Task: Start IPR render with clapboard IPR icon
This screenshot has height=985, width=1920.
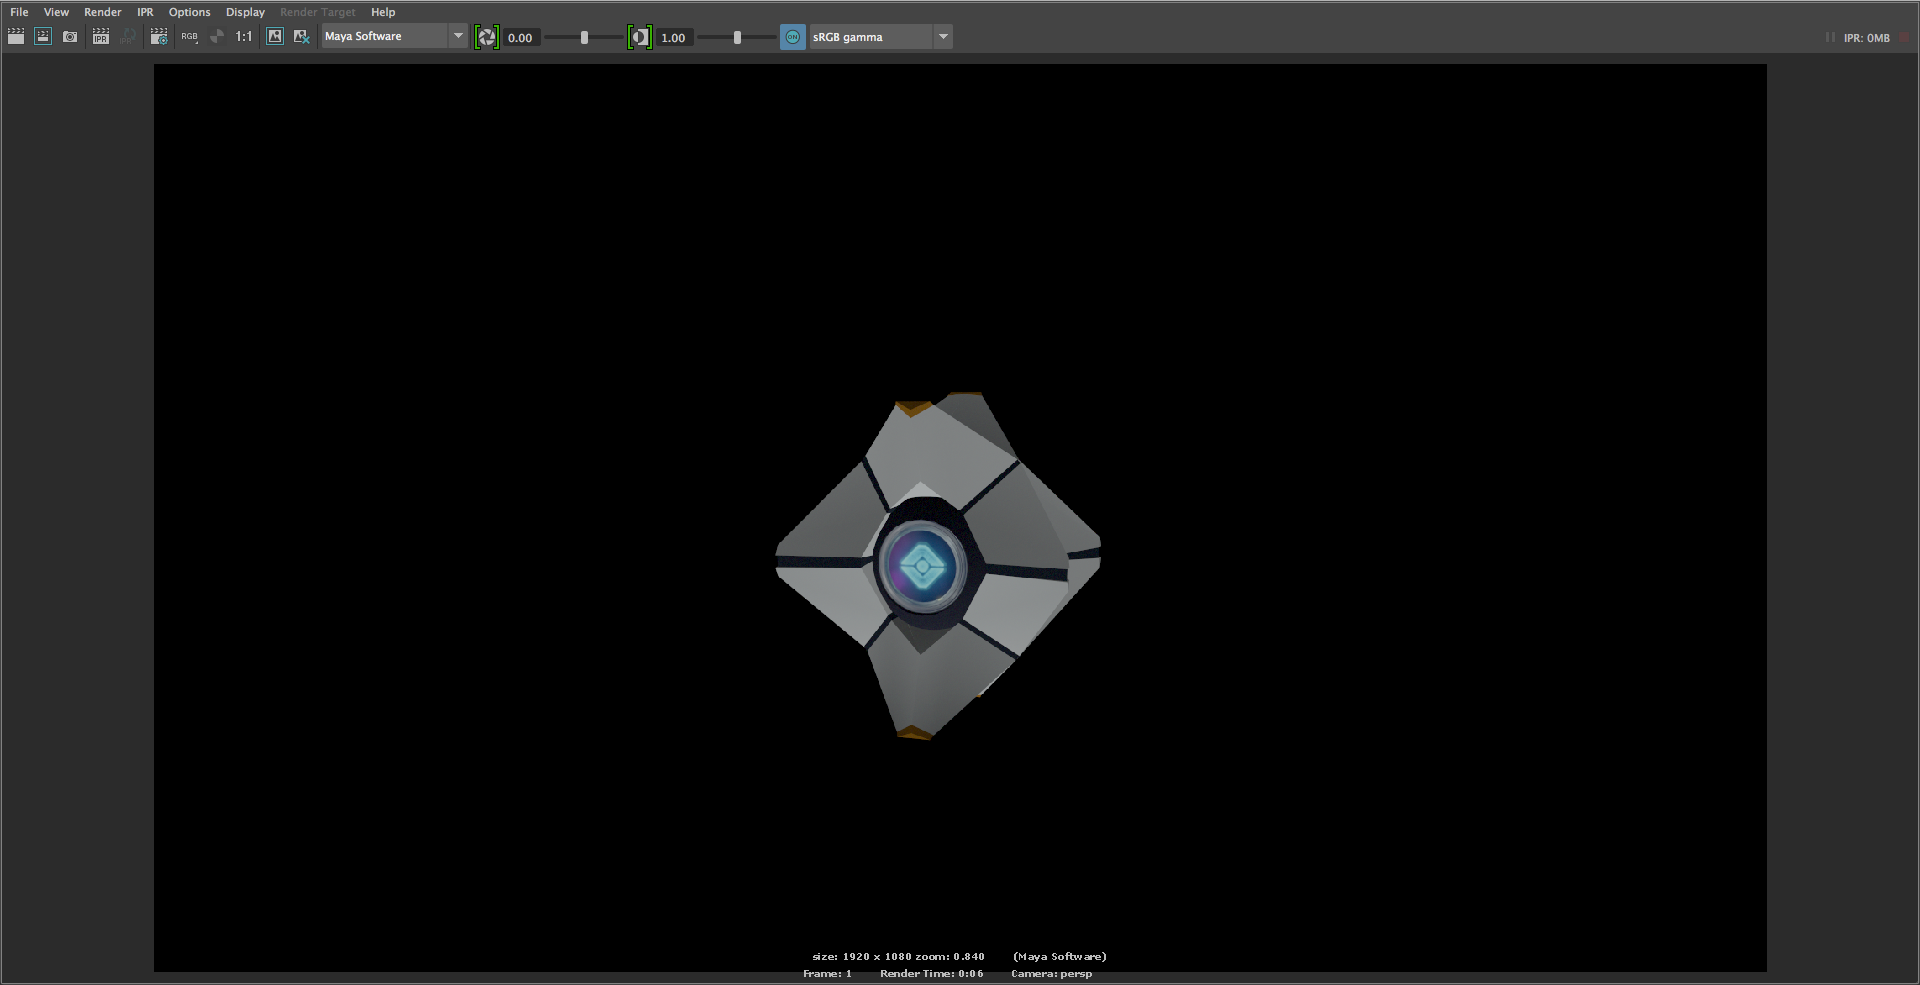Action: (100, 37)
